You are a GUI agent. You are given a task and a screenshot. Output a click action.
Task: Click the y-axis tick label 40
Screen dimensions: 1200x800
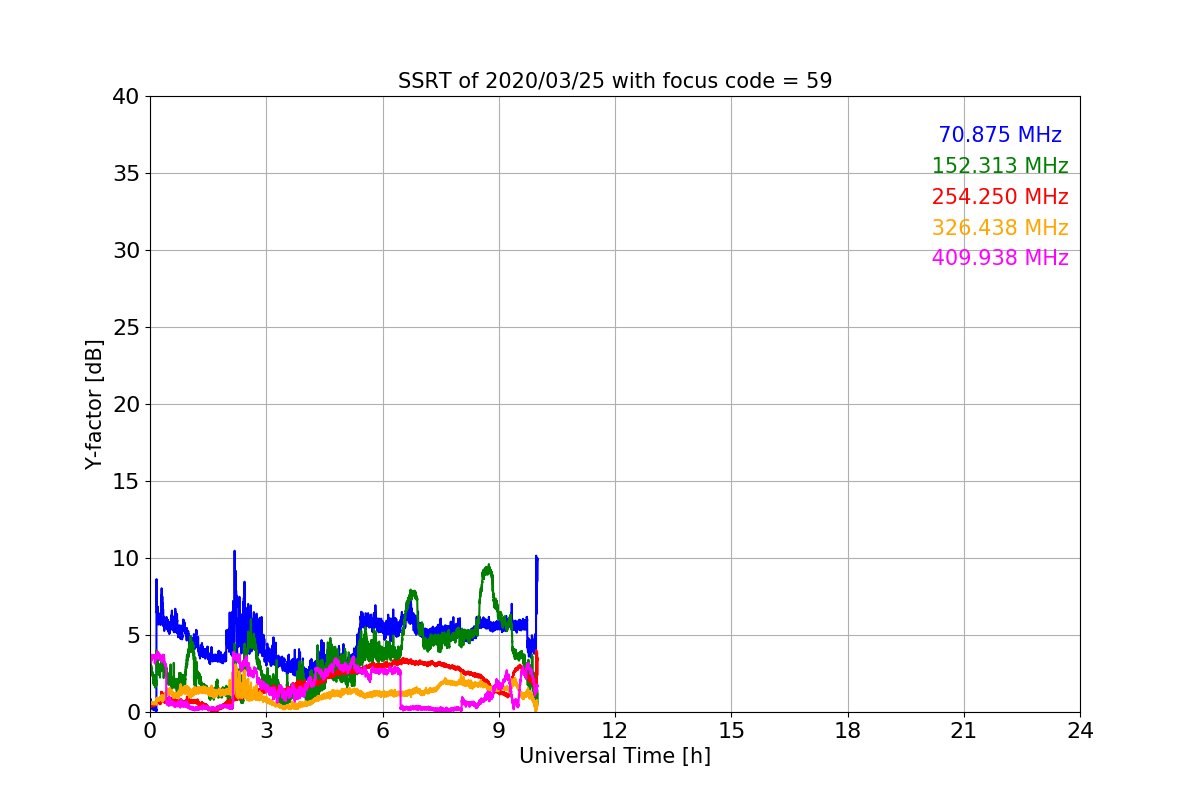(x=126, y=97)
